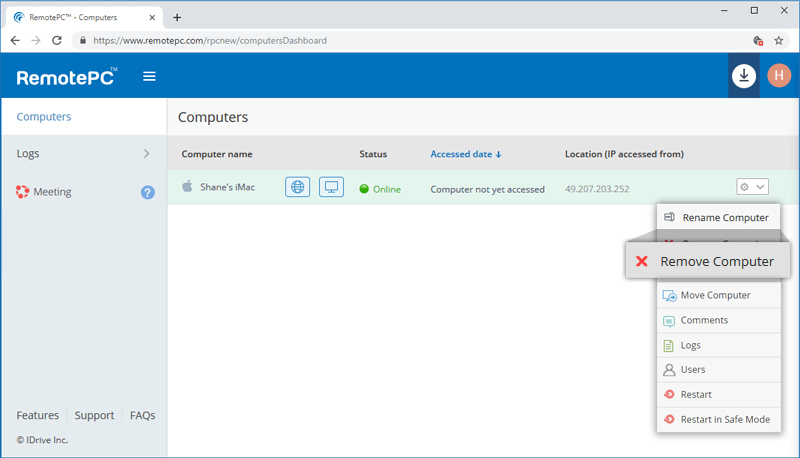Click the lock icon in the address bar
This screenshot has height=458, width=800.
pos(83,40)
